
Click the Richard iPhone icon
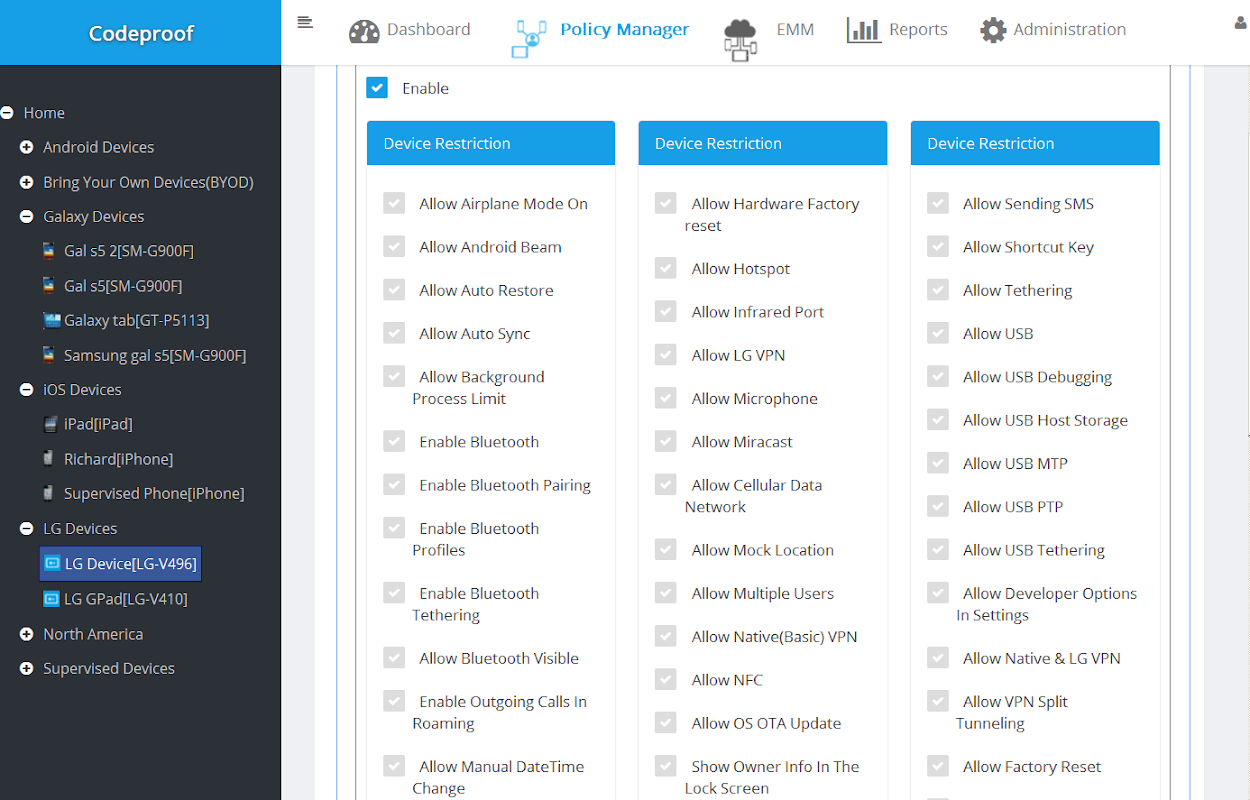tap(48, 458)
